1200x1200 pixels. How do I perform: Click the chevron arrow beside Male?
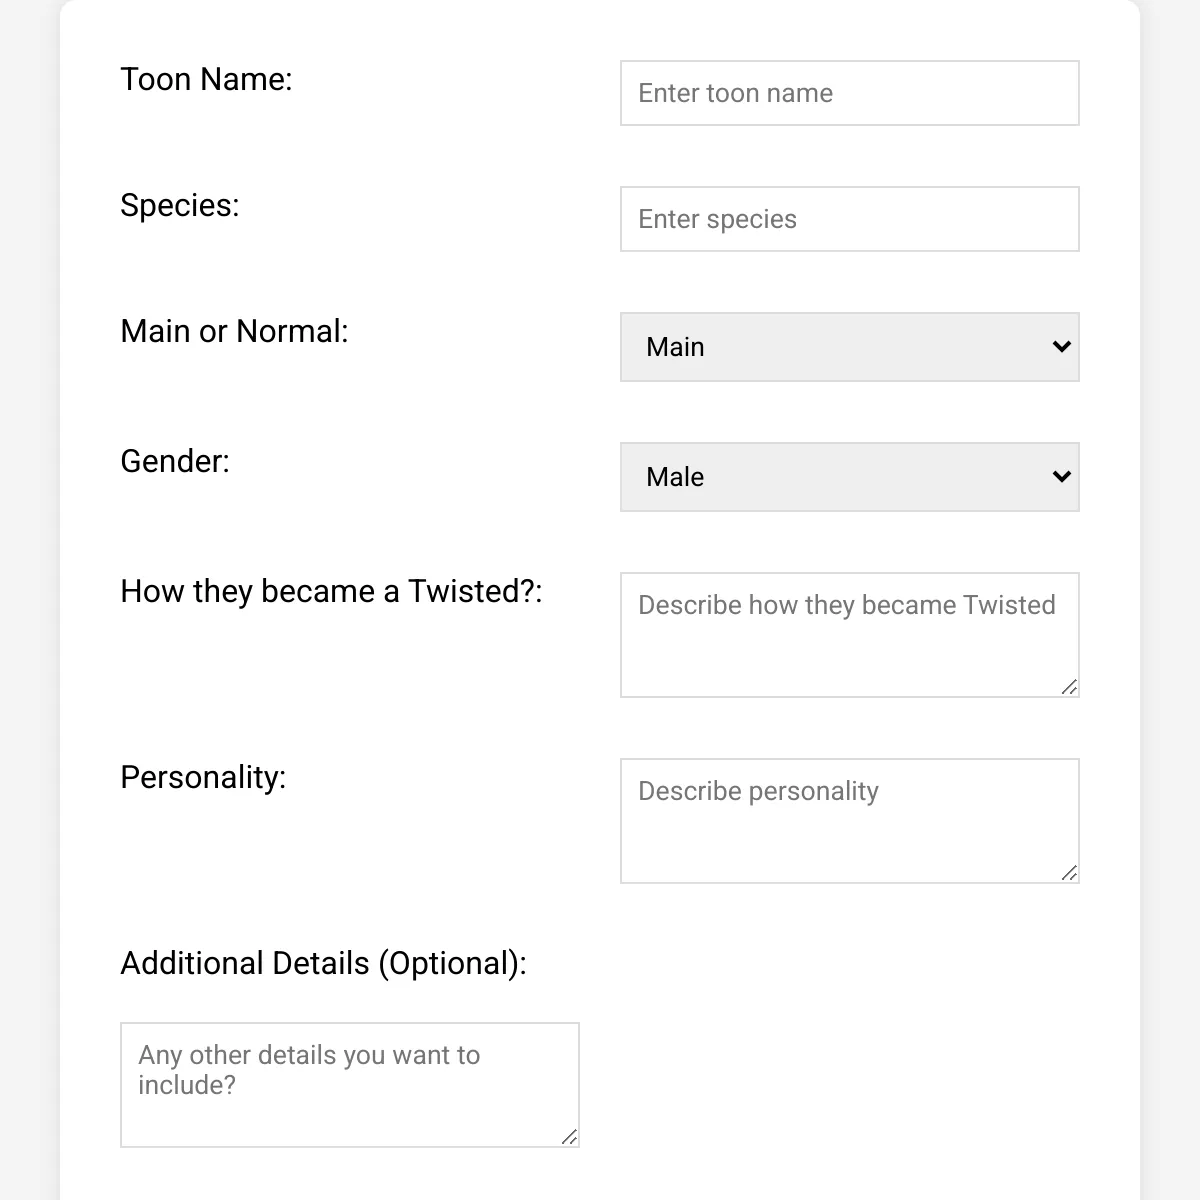pos(1062,477)
